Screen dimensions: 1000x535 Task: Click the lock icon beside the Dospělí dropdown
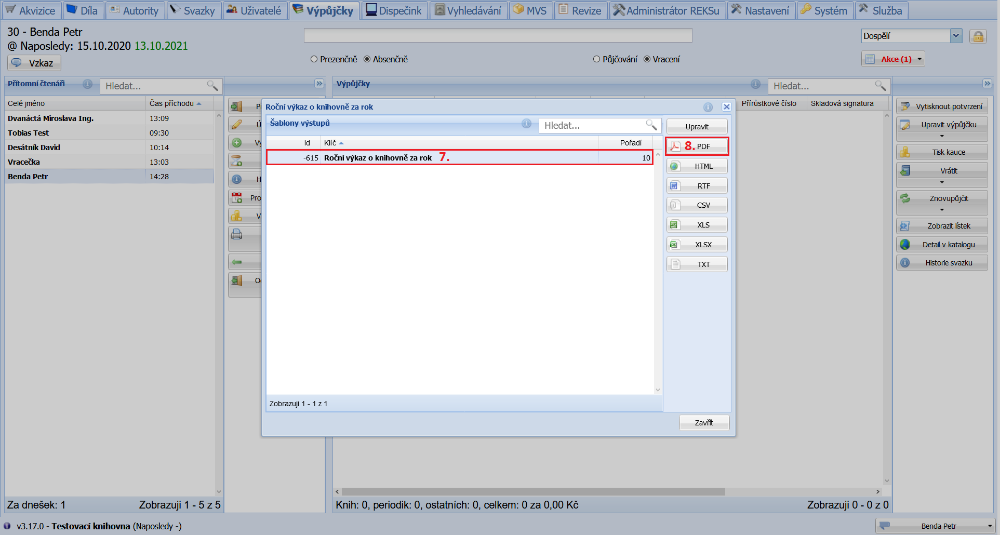point(978,36)
